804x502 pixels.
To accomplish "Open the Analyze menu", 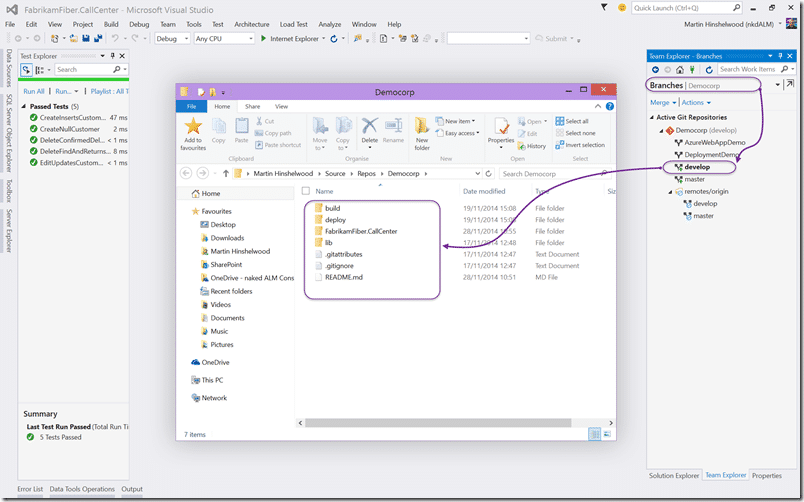I will [330, 24].
